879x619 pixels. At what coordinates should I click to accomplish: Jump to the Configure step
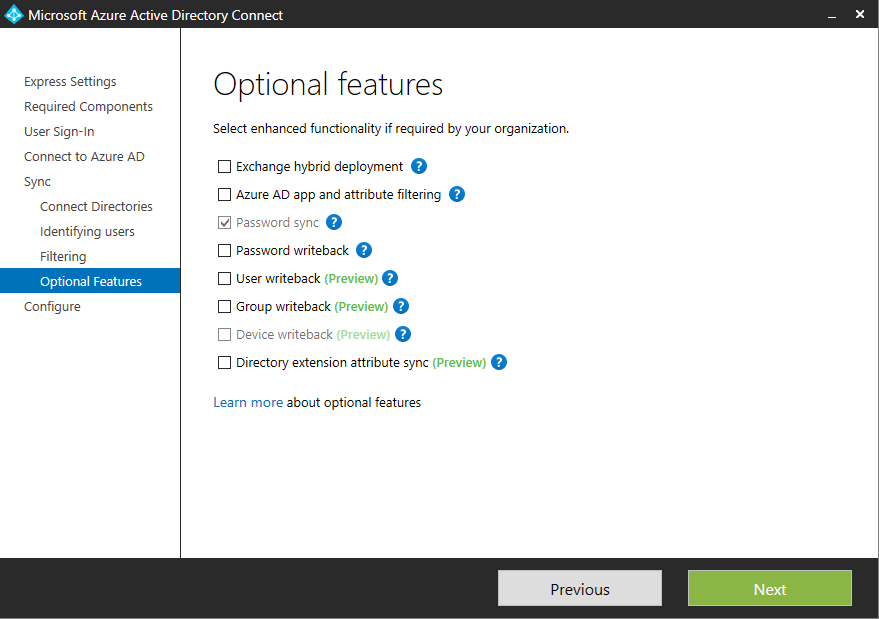52,307
